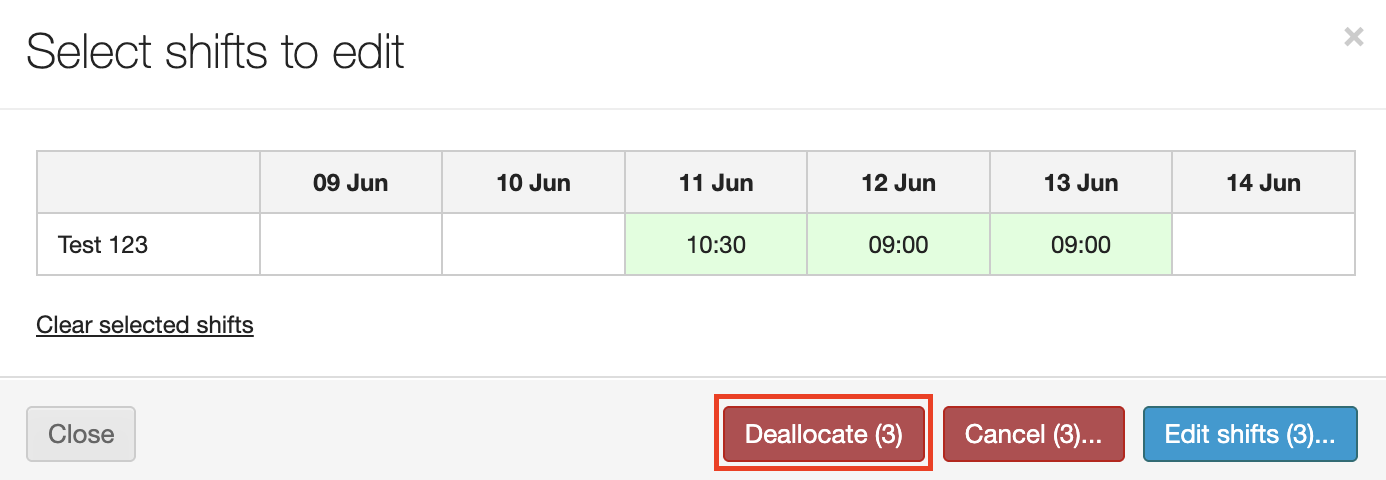The image size is (1386, 480).
Task: Click the 11 Jun column header
Action: [716, 183]
